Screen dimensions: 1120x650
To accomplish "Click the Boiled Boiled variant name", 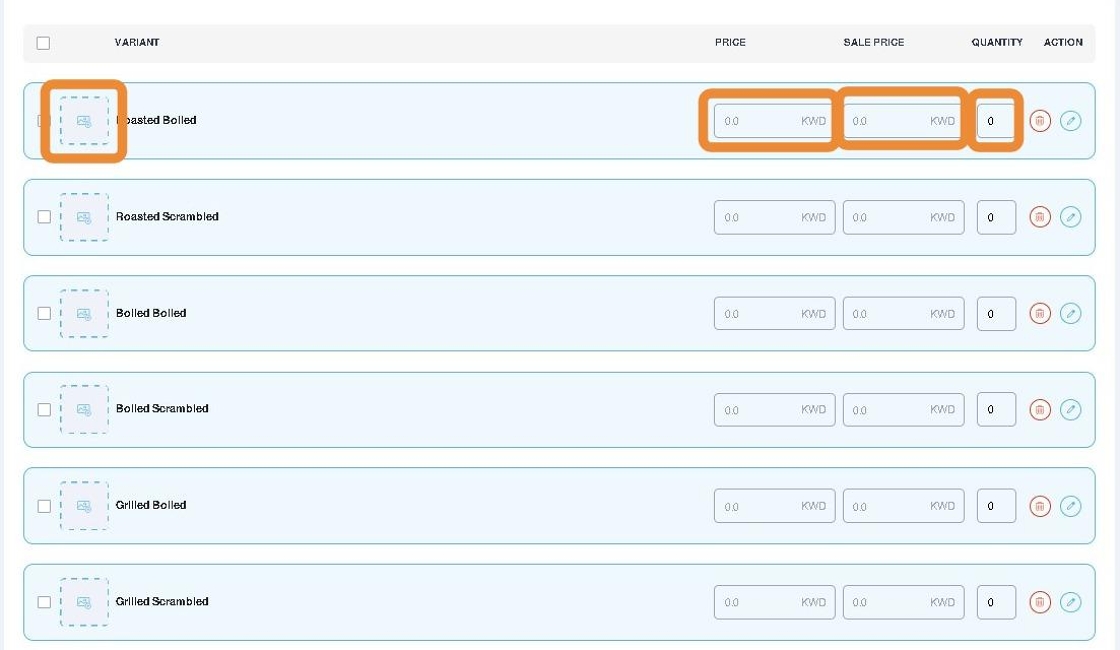I will 151,313.
